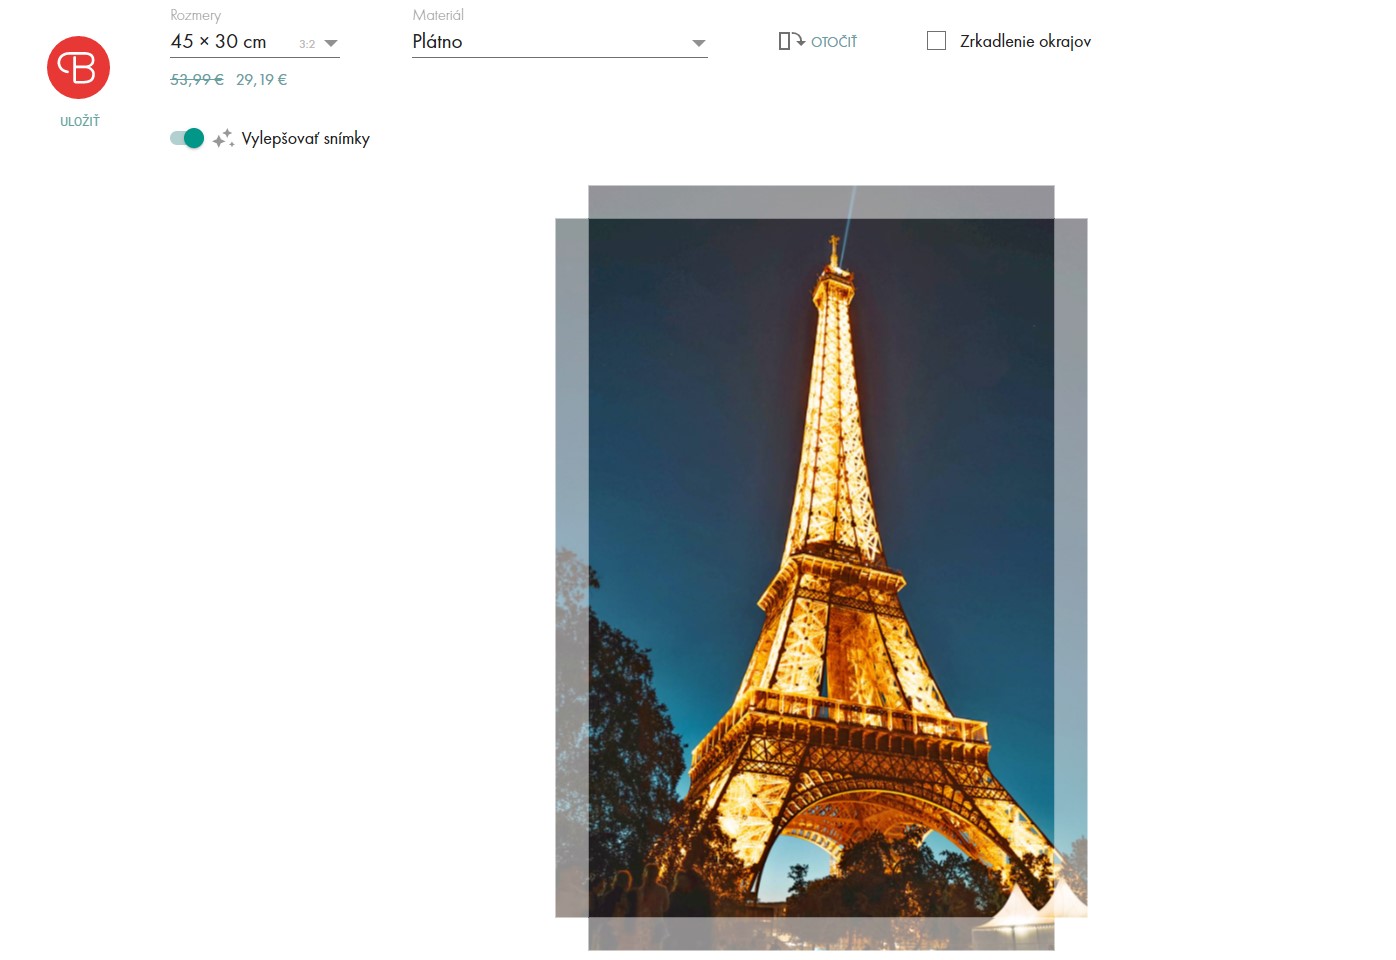Image resolution: width=1396 pixels, height=960 pixels.
Task: Click the Eiffel Tower image preview
Action: click(x=821, y=567)
